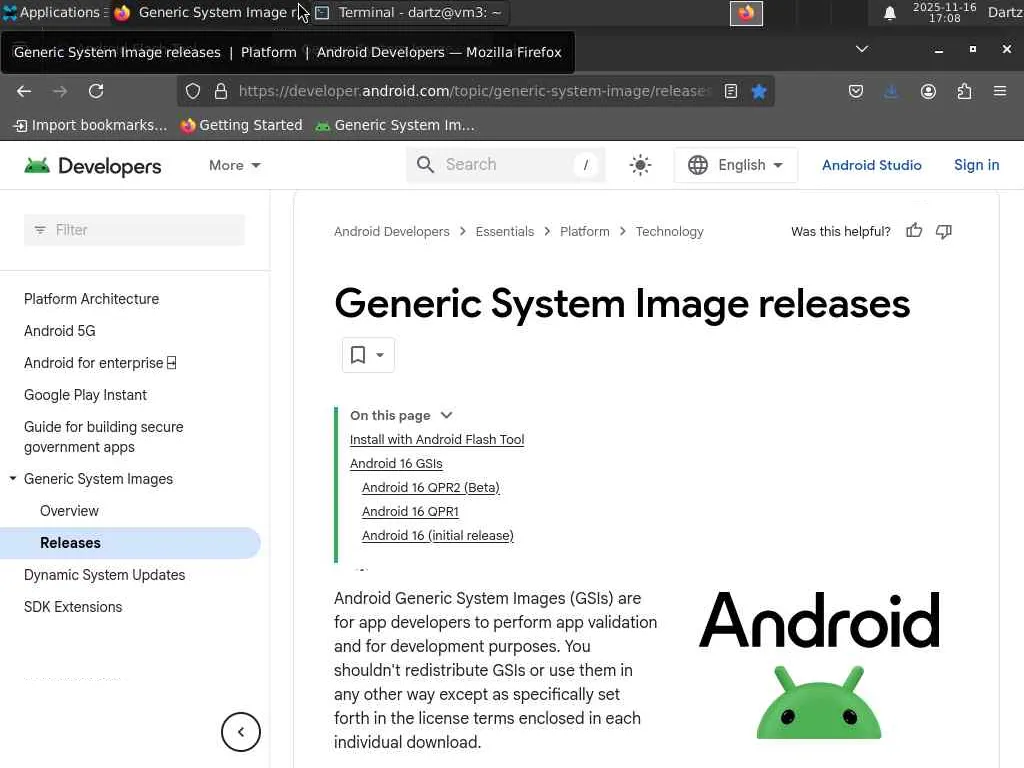Toggle the light/dark theme sun icon
Screen dimensions: 1024x768
pyautogui.click(x=640, y=165)
